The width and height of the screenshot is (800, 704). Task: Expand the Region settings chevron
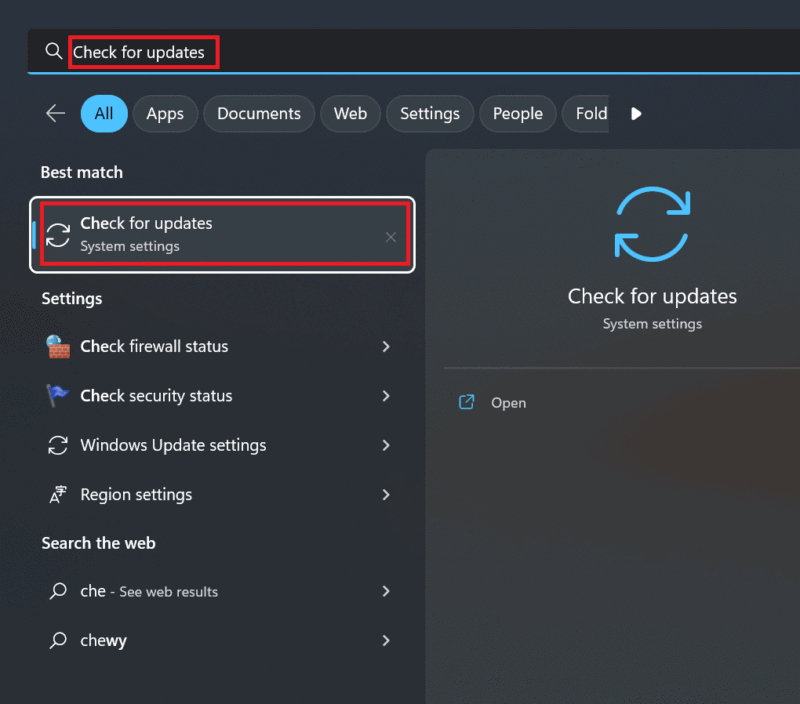(386, 494)
